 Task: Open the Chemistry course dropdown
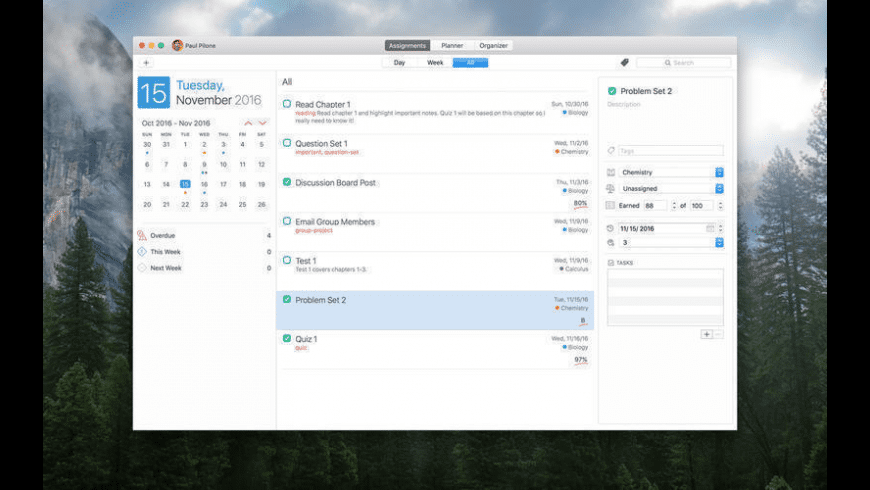(671, 173)
